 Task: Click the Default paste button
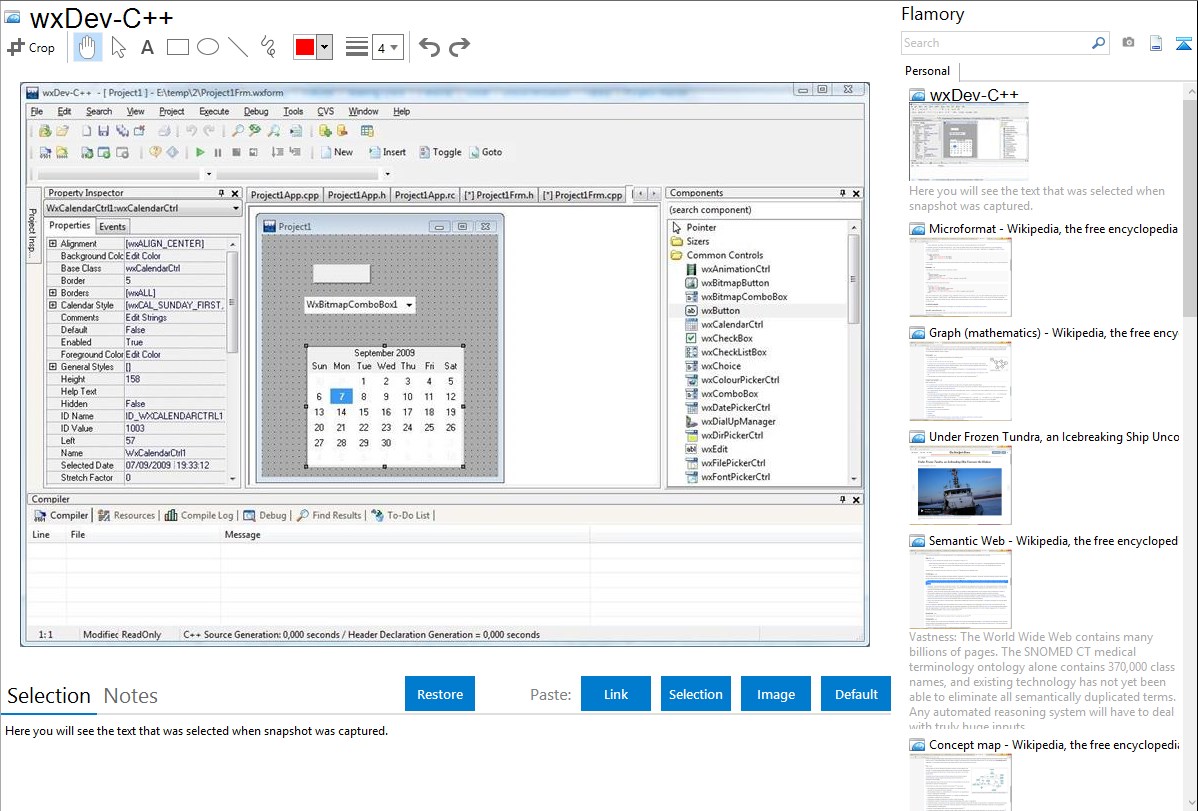click(856, 694)
